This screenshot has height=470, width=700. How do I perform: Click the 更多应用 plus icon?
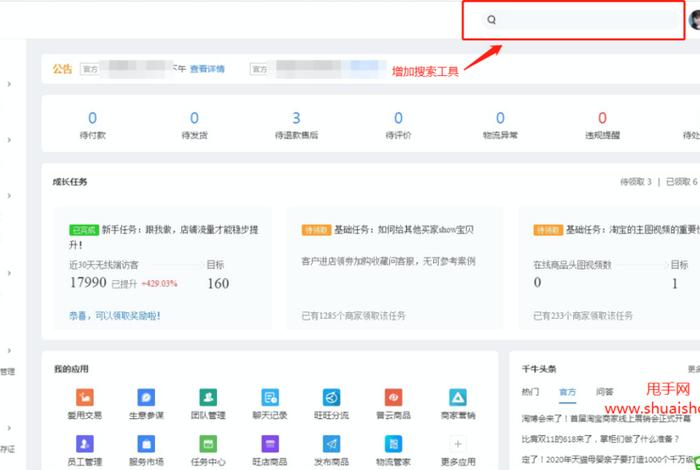tap(458, 444)
